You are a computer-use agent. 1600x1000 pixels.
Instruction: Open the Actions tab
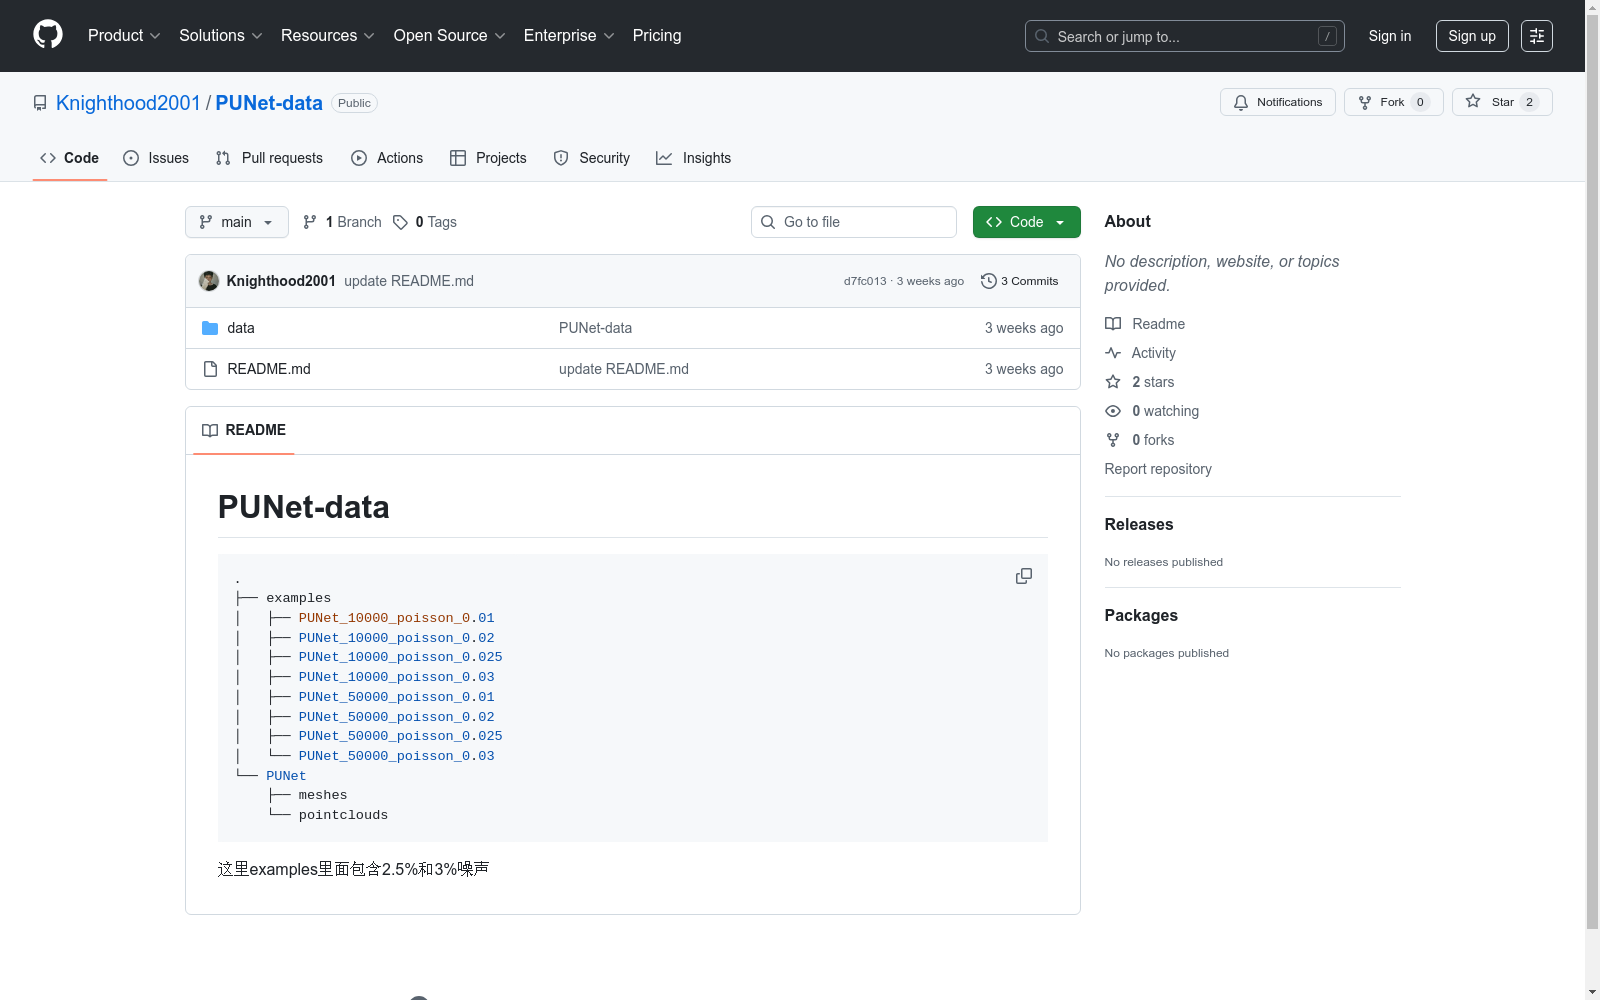(387, 158)
